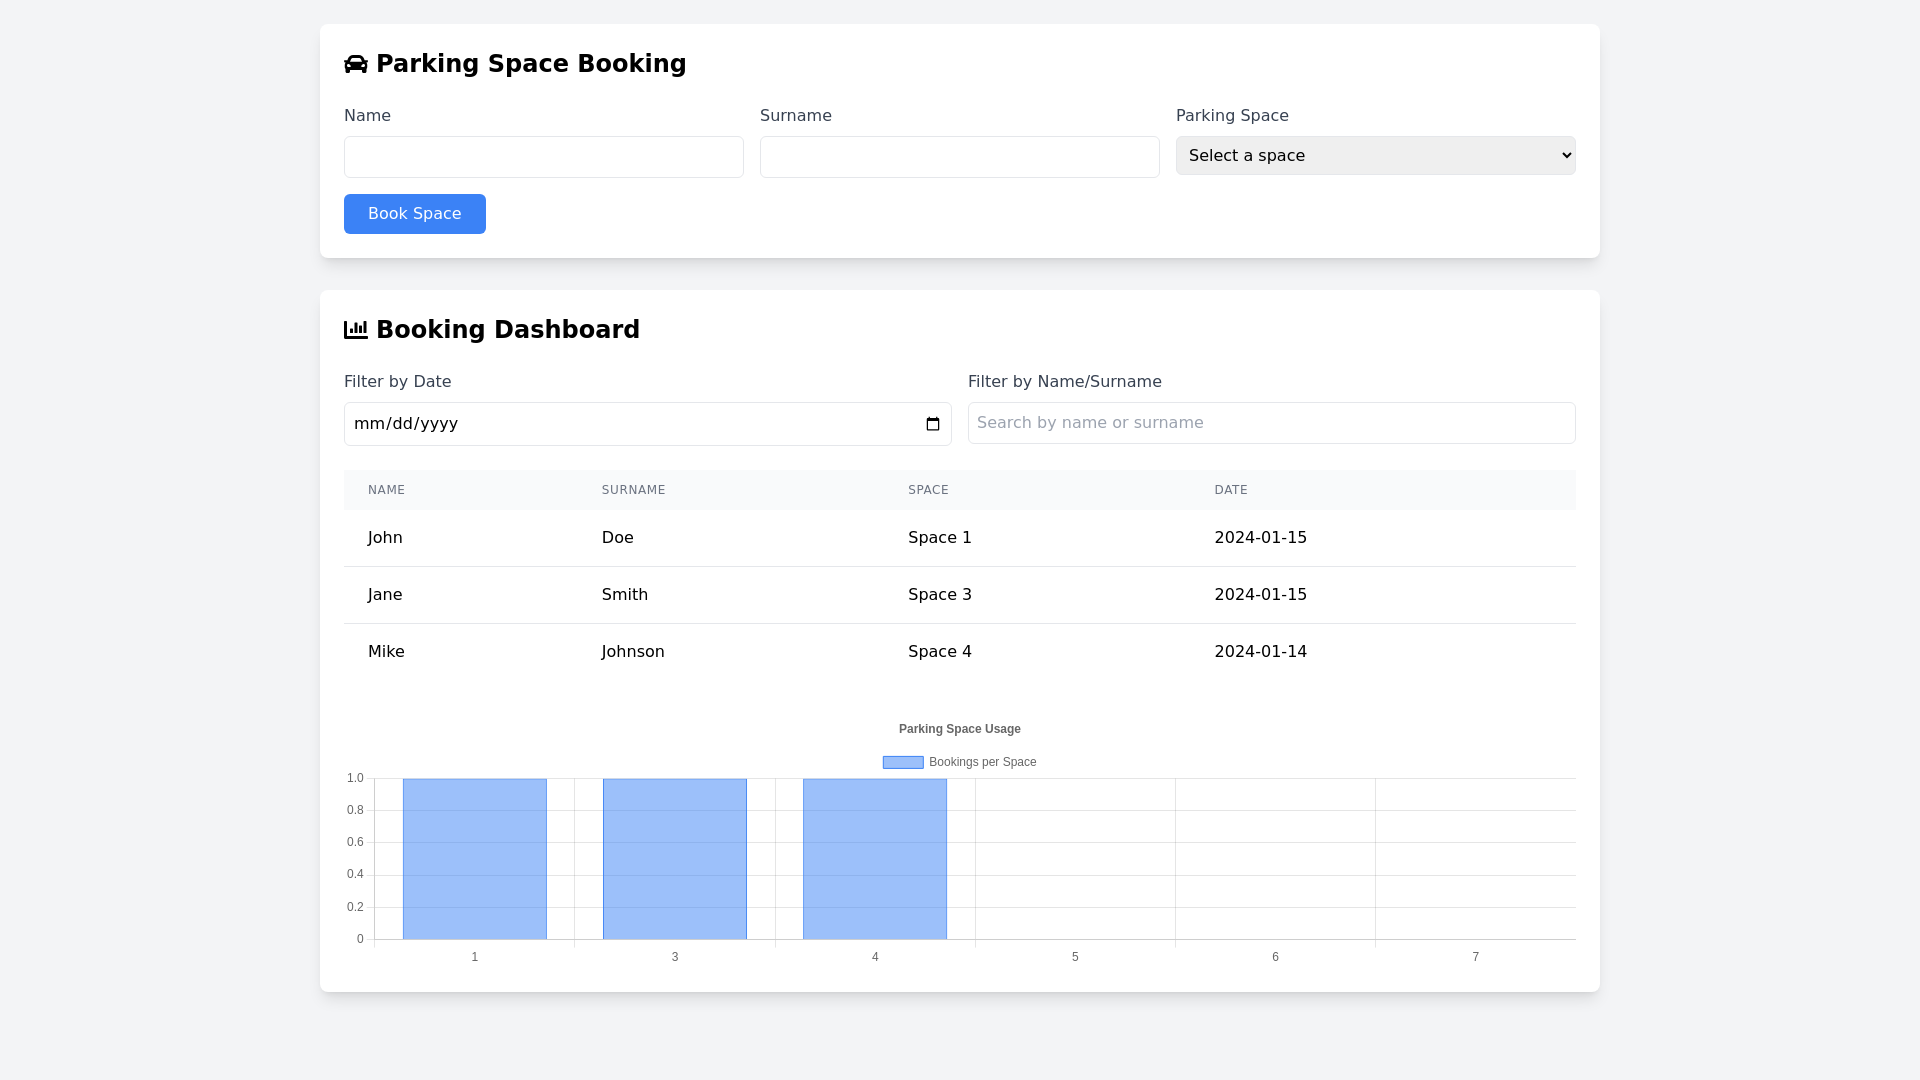1920x1080 pixels.
Task: Click the NAME column header
Action: coord(386,490)
